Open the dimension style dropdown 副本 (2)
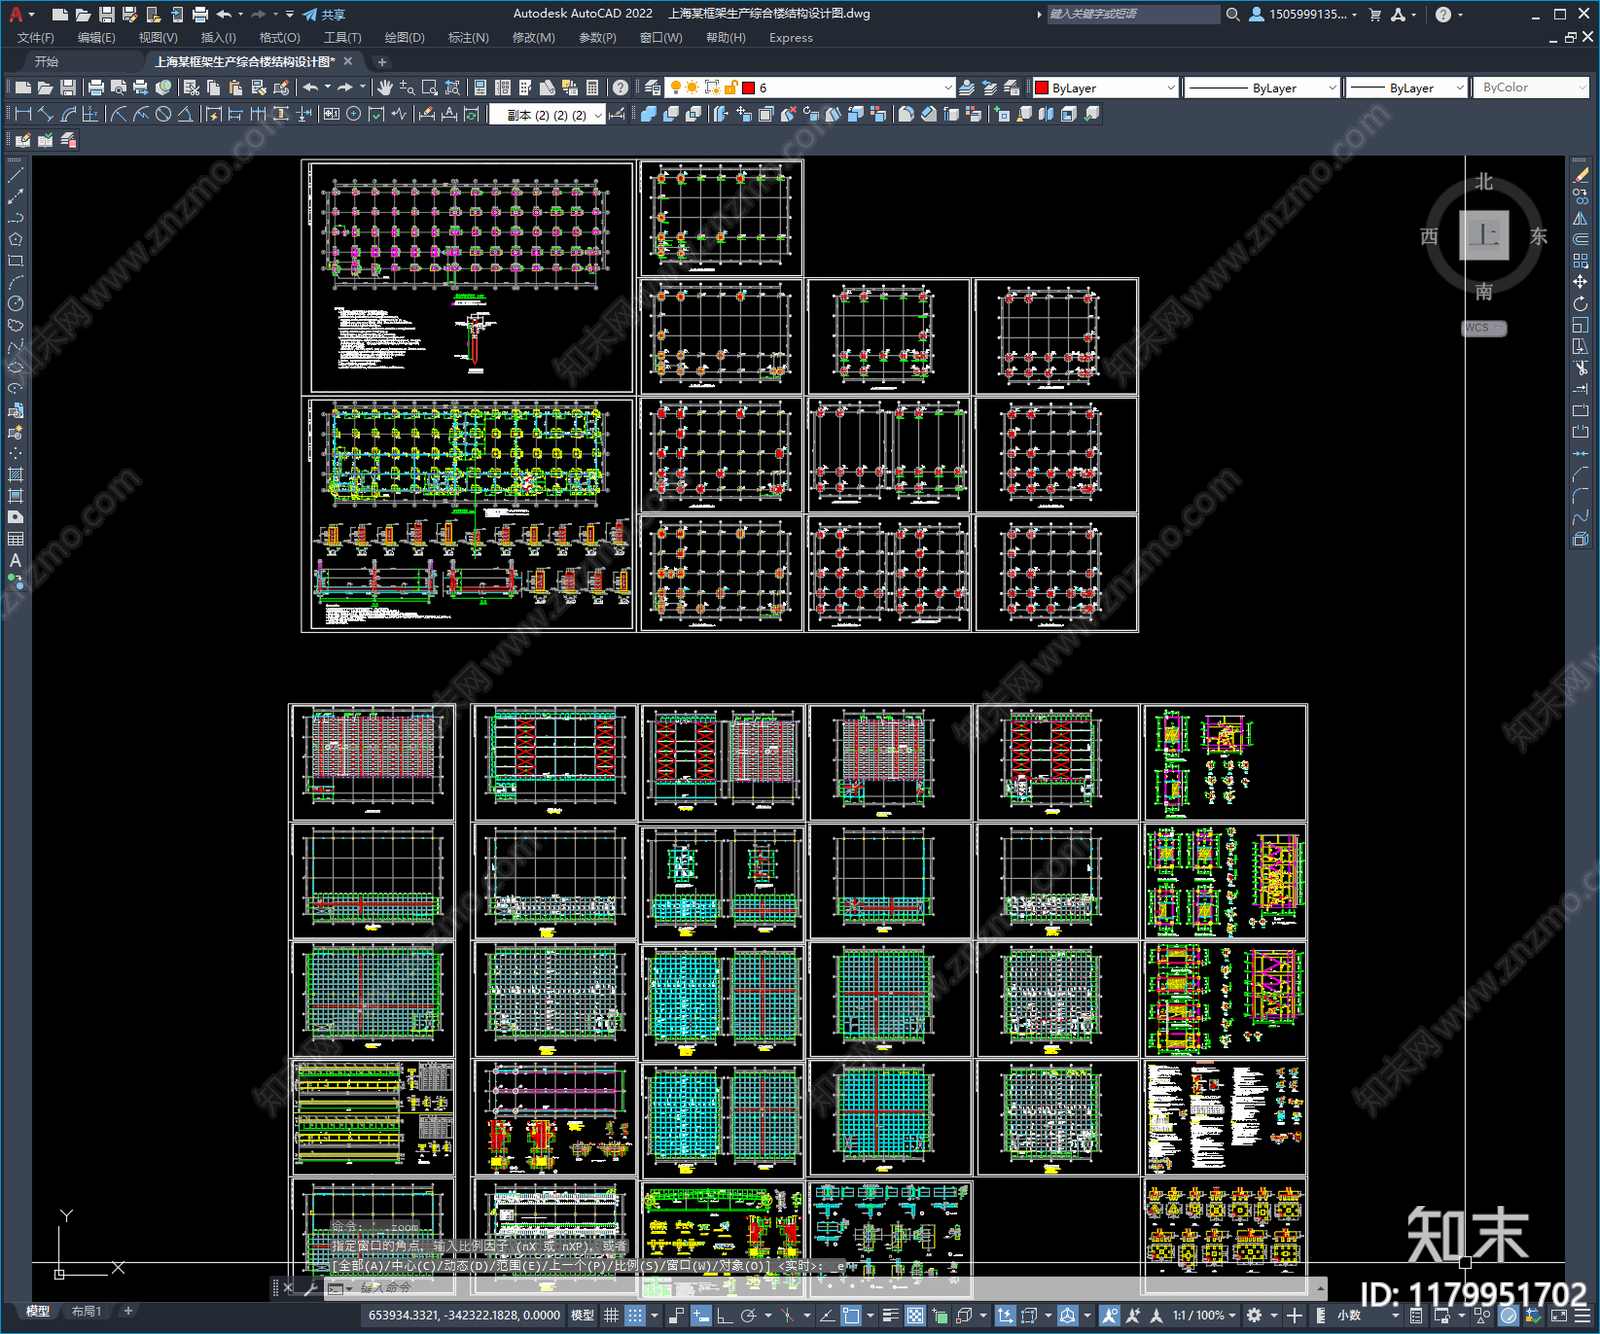Image resolution: width=1600 pixels, height=1334 pixels. click(599, 115)
